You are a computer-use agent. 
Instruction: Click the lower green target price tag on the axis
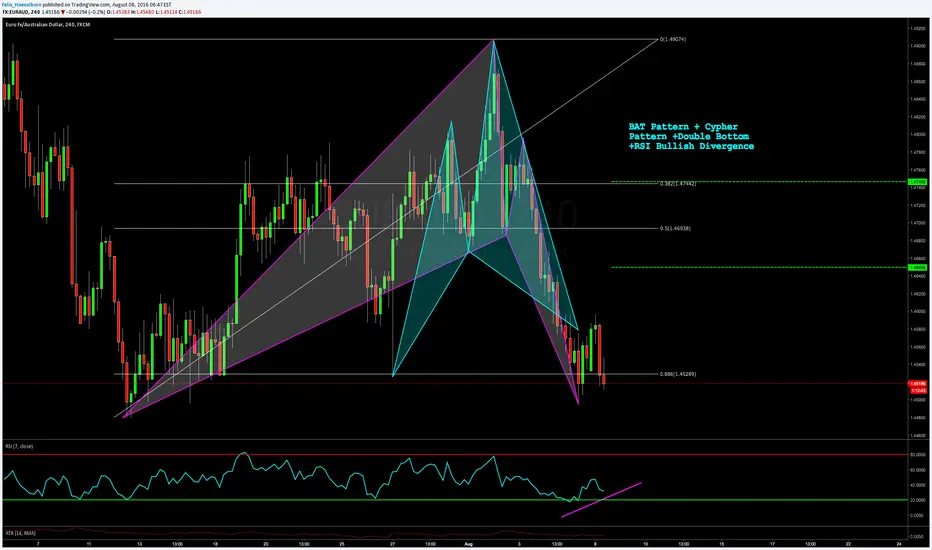coord(918,268)
